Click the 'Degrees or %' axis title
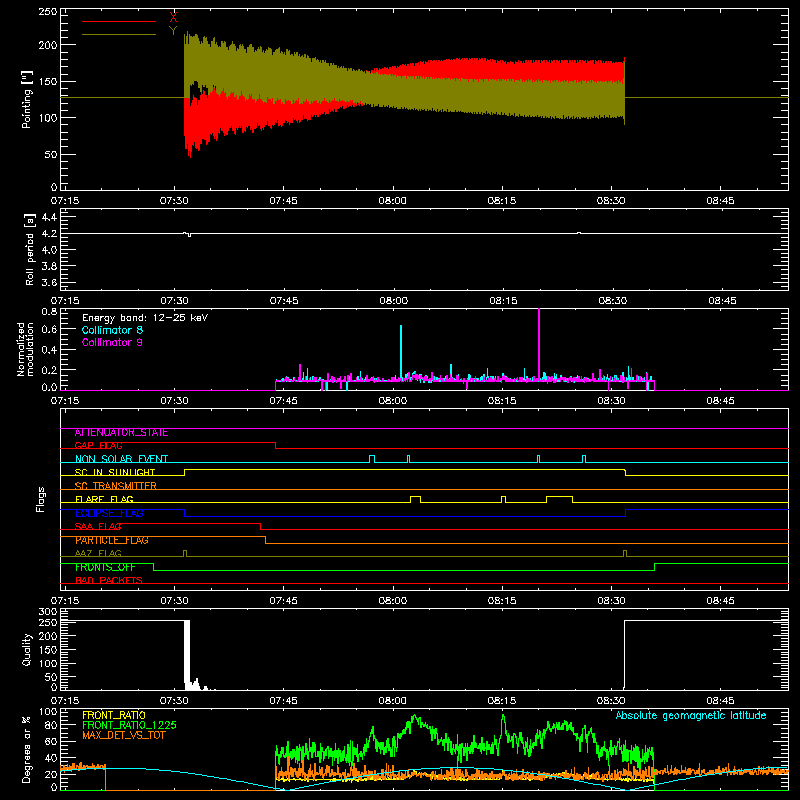800x800 pixels. pyautogui.click(x=27, y=749)
